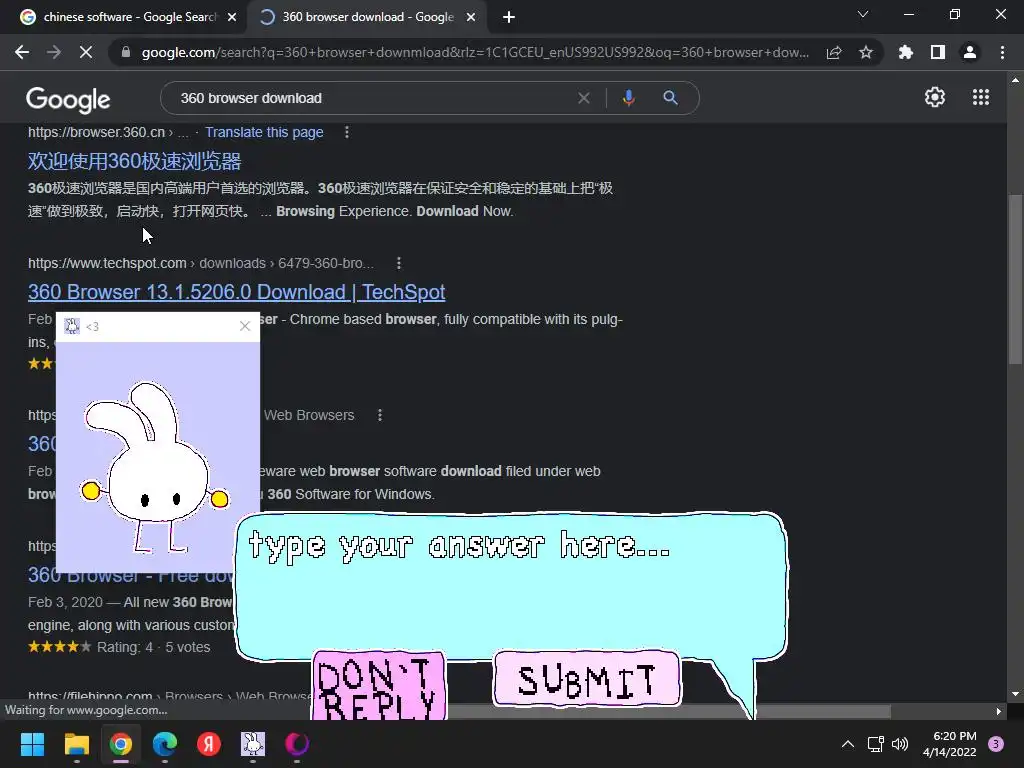Click the type your answer here box
This screenshot has height=768, width=1024.
click(x=511, y=584)
